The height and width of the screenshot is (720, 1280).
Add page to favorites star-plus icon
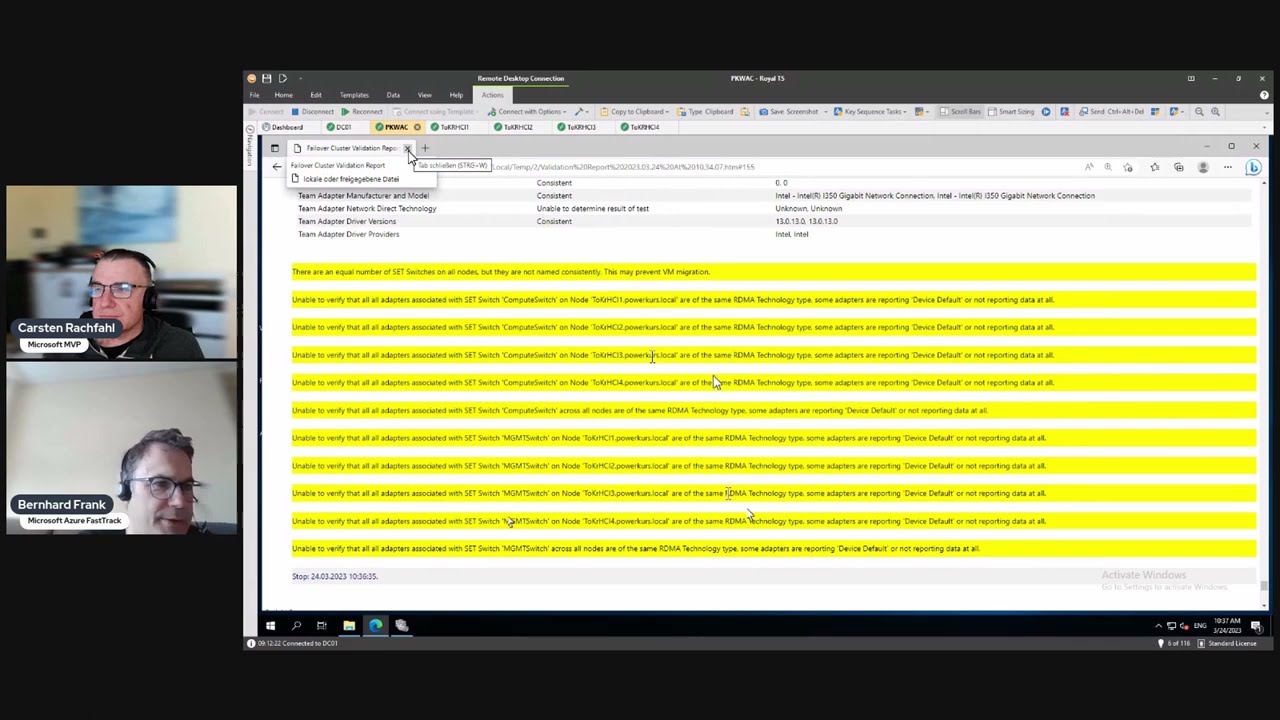click(x=1128, y=167)
